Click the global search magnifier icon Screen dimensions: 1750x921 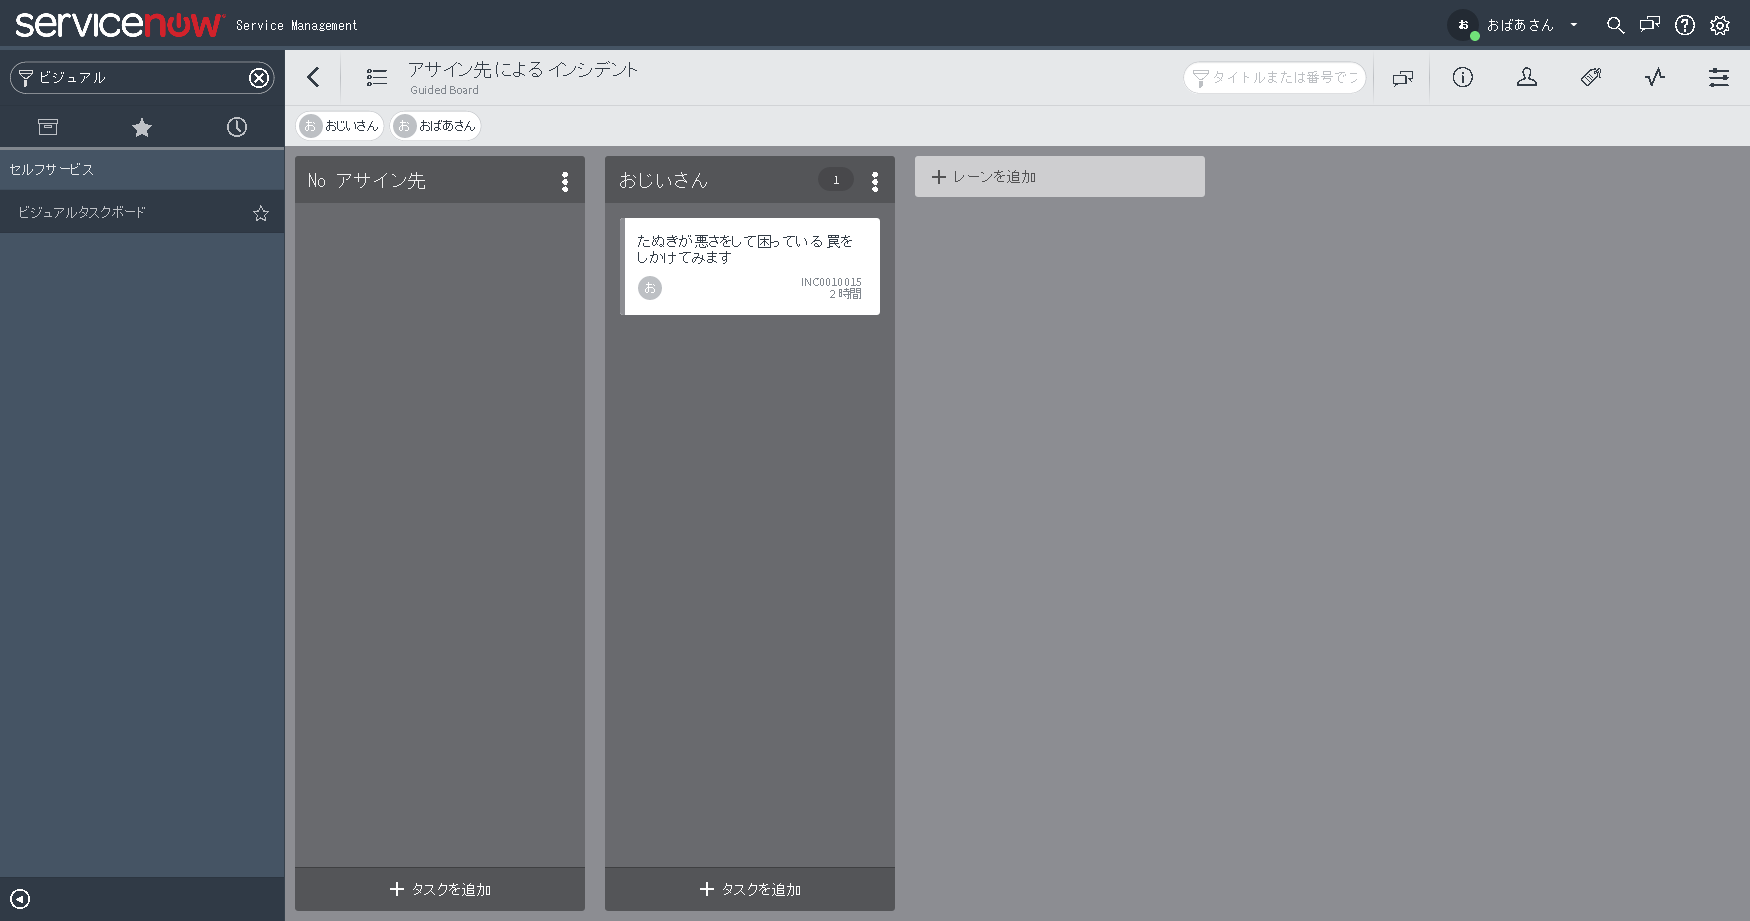pyautogui.click(x=1615, y=25)
